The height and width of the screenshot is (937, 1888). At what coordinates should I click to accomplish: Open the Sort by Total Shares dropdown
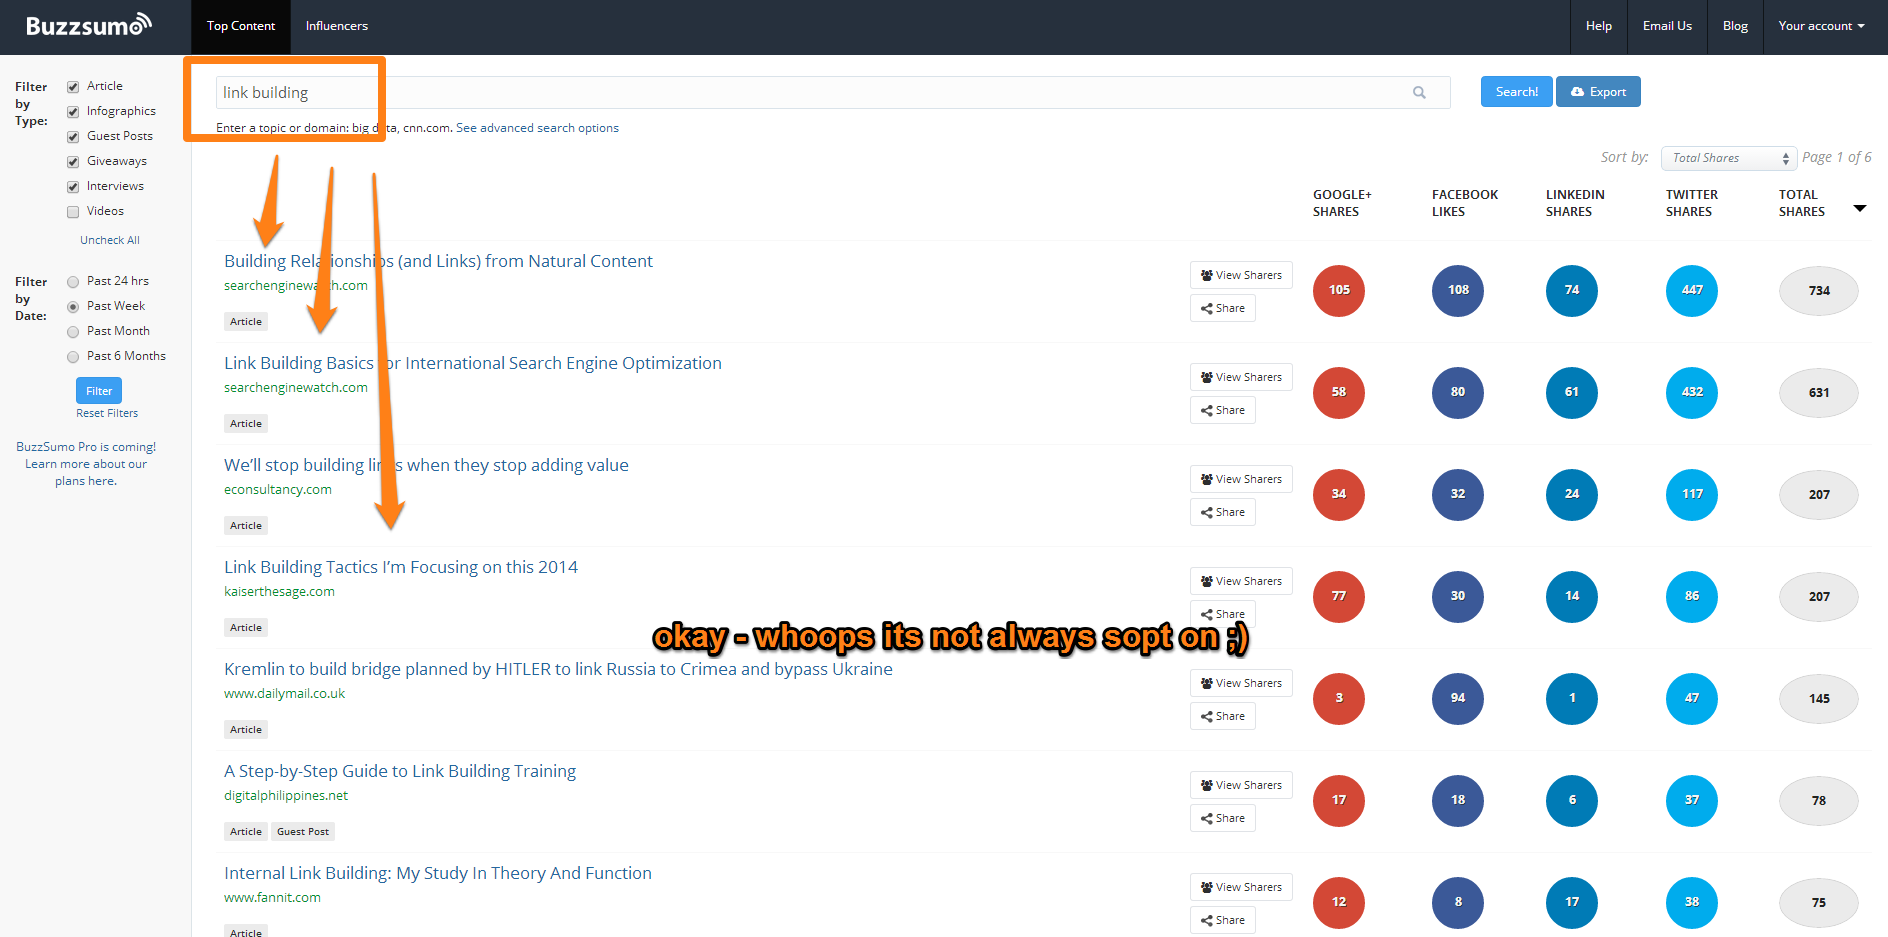[1729, 158]
